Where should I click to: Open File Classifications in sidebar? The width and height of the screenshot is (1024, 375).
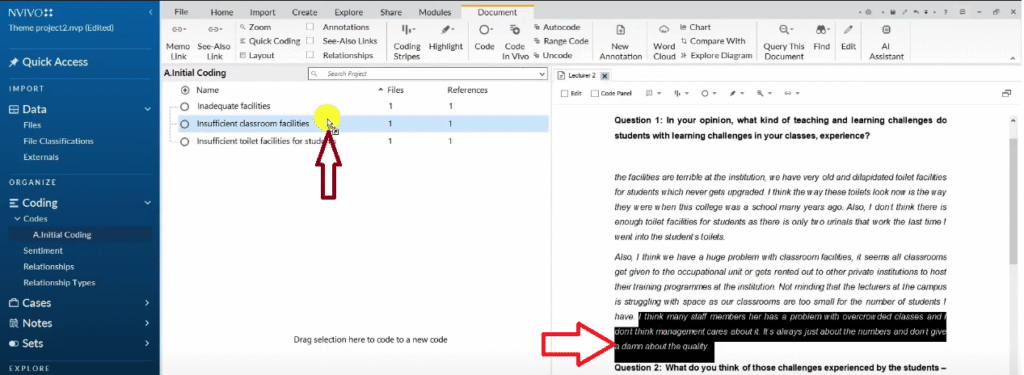58,141
